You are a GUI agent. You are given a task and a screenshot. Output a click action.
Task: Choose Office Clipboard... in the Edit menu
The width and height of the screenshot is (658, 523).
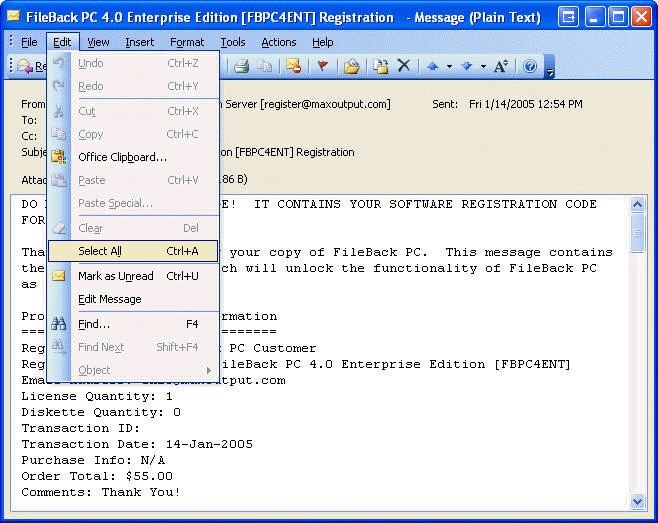(133, 157)
